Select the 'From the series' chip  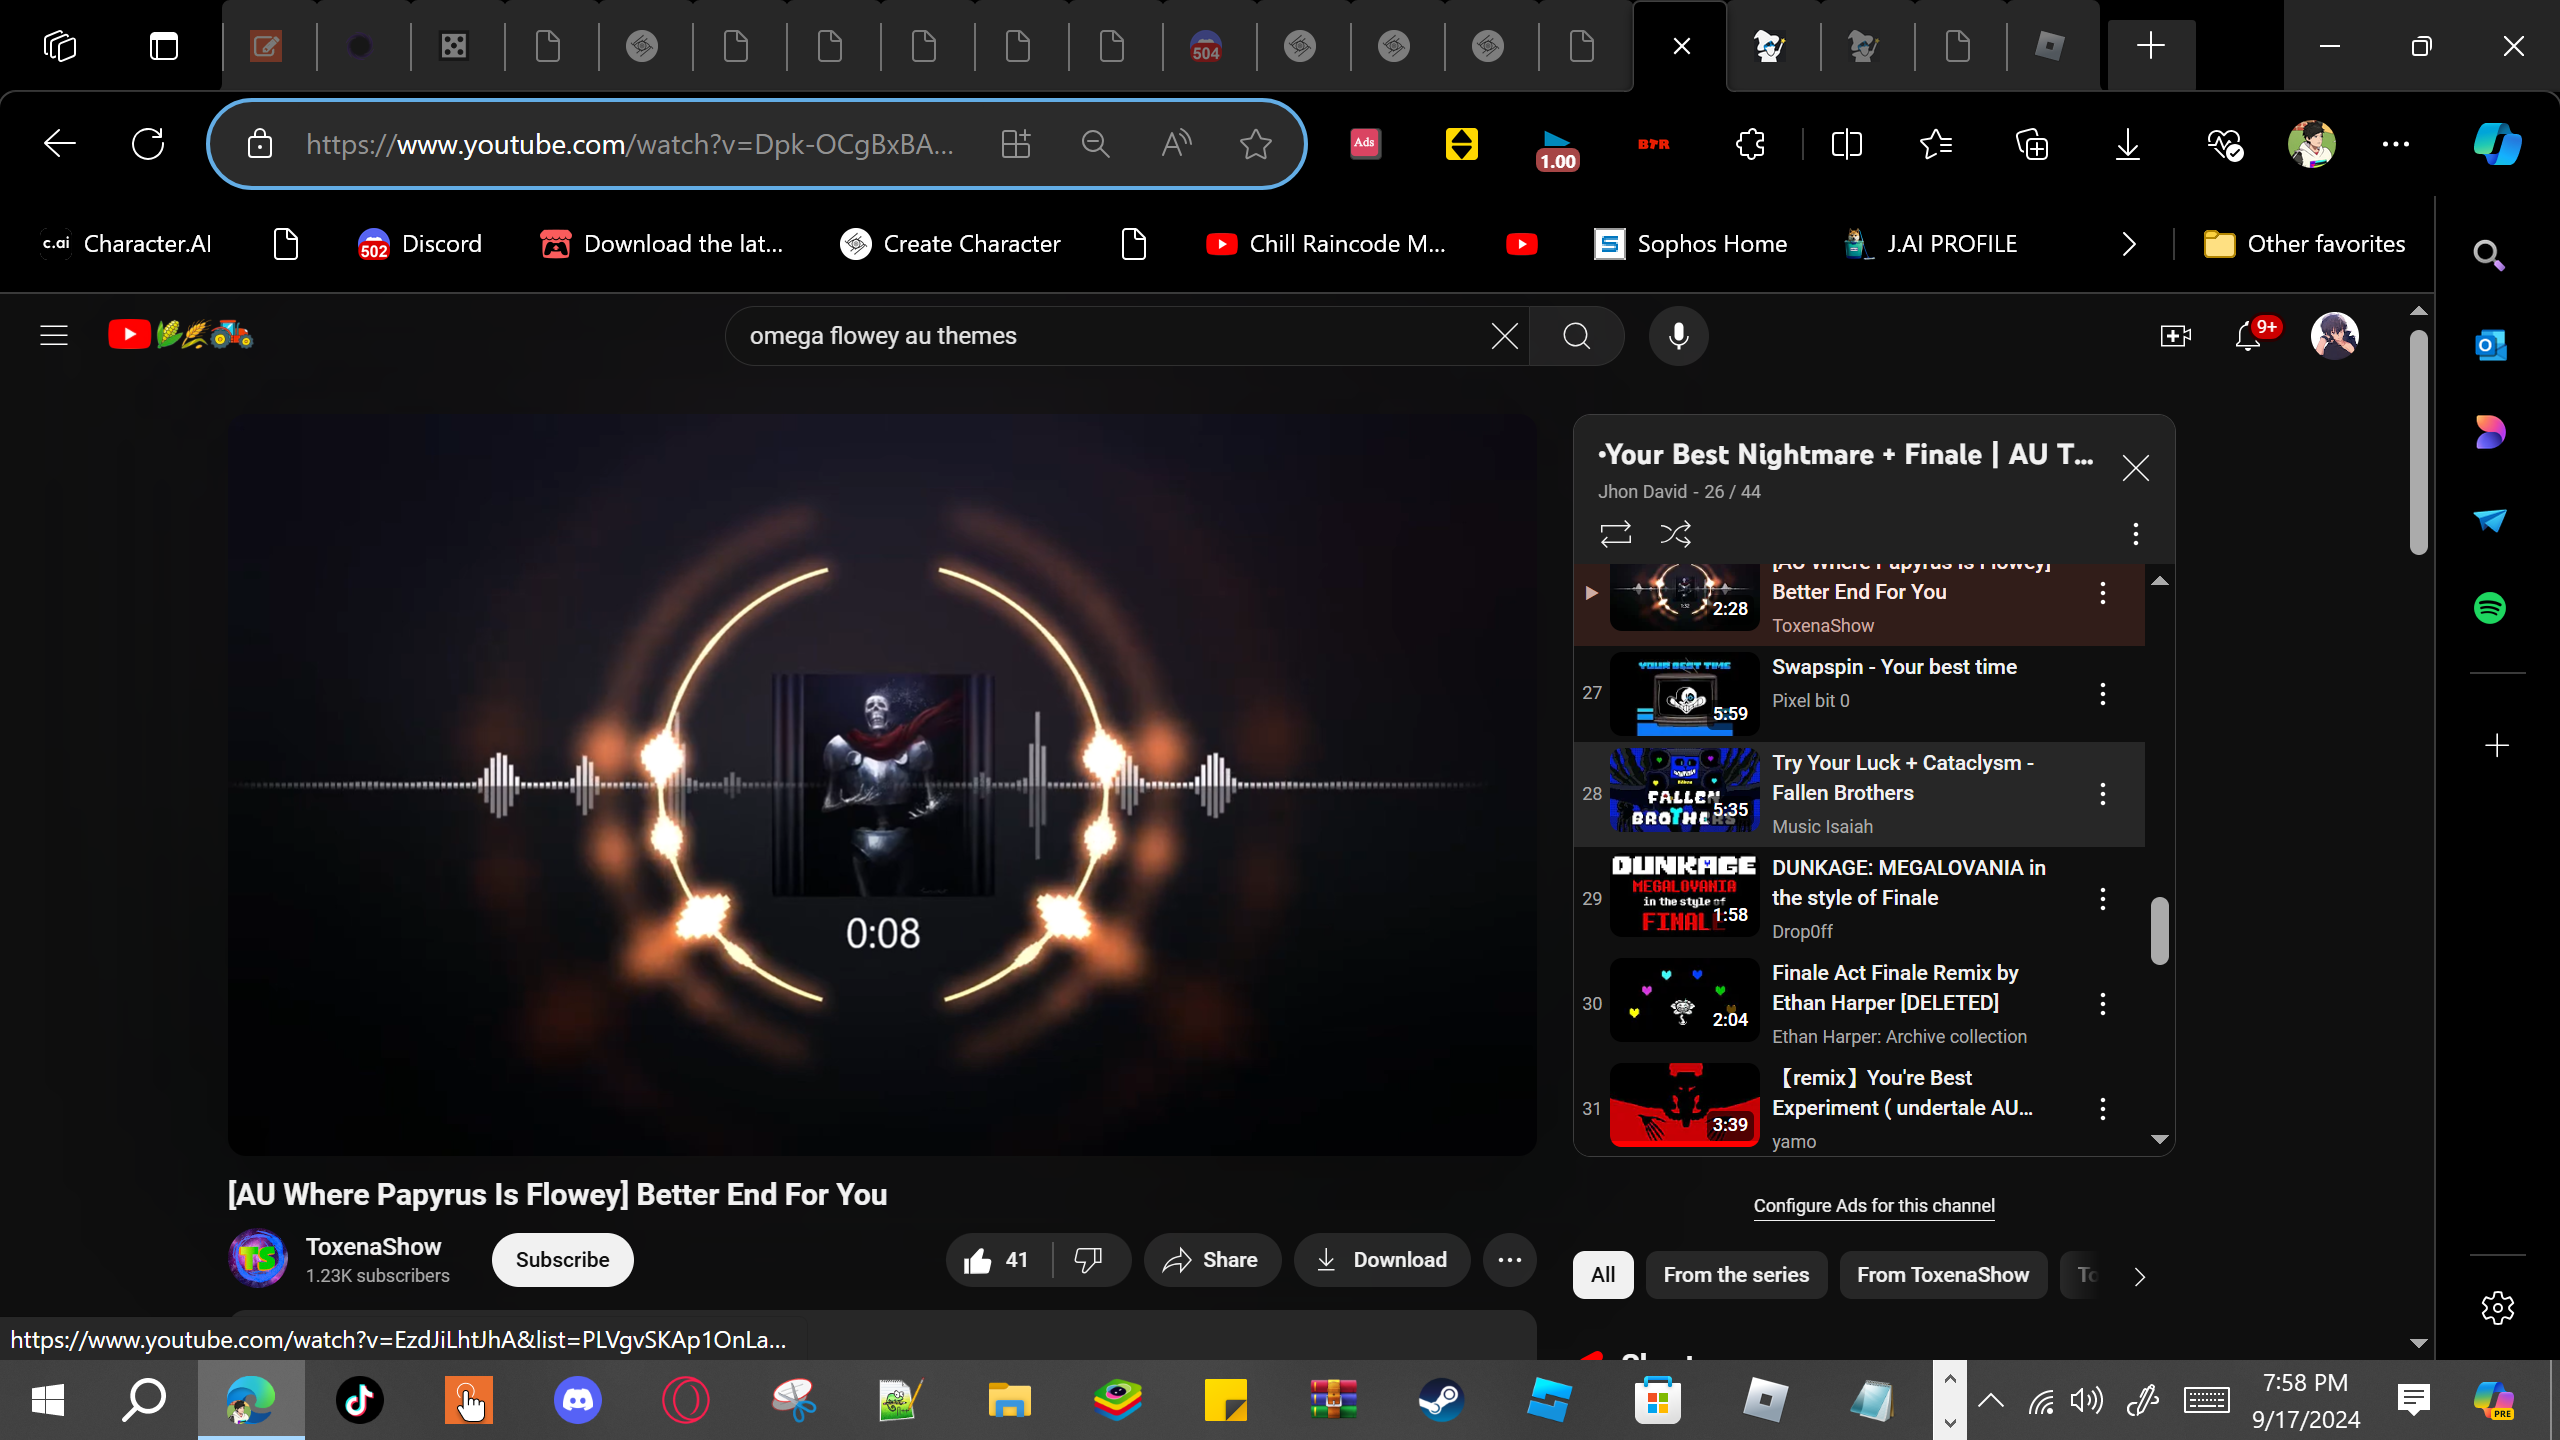click(x=1736, y=1275)
